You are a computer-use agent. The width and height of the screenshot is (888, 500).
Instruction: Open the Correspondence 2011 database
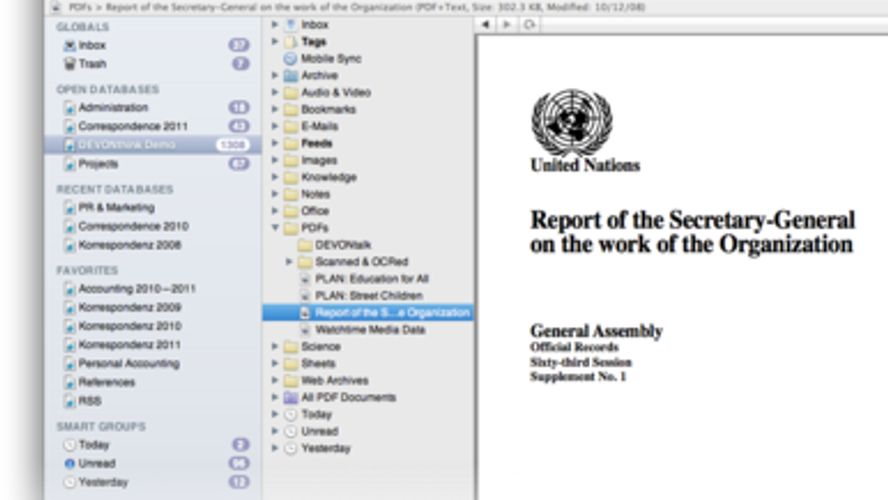[x=132, y=127]
